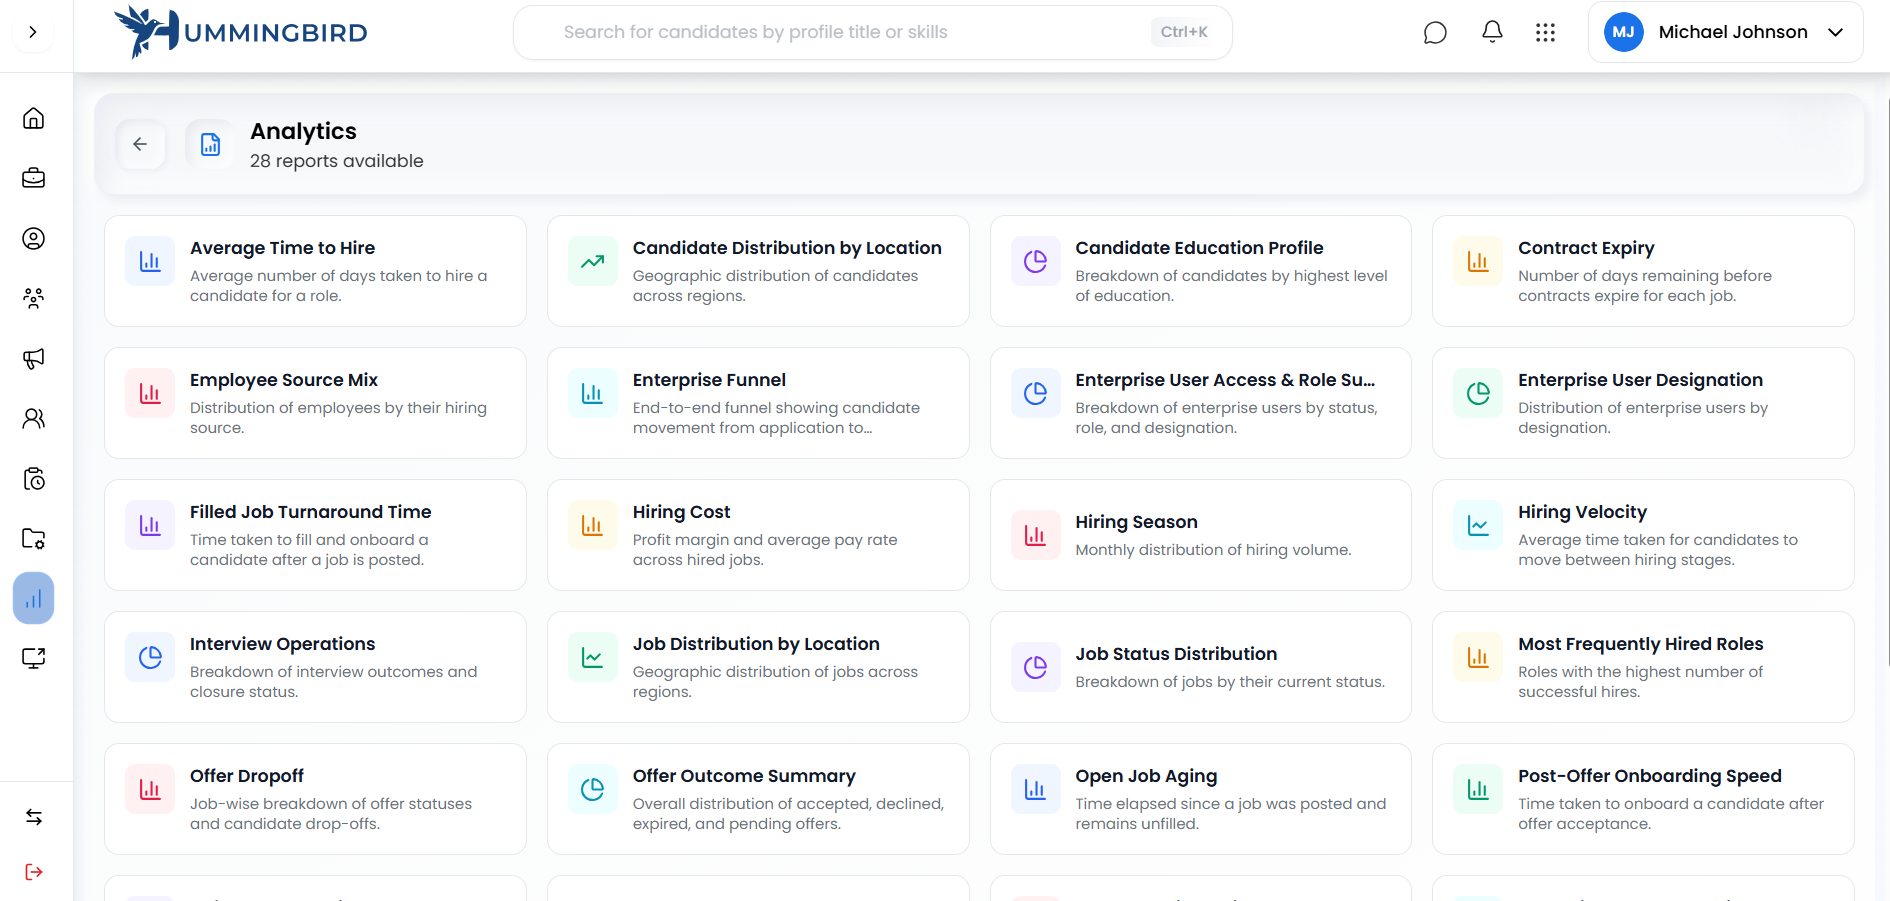This screenshot has width=1890, height=901.
Task: Click the notifications bell icon
Action: click(x=1492, y=32)
